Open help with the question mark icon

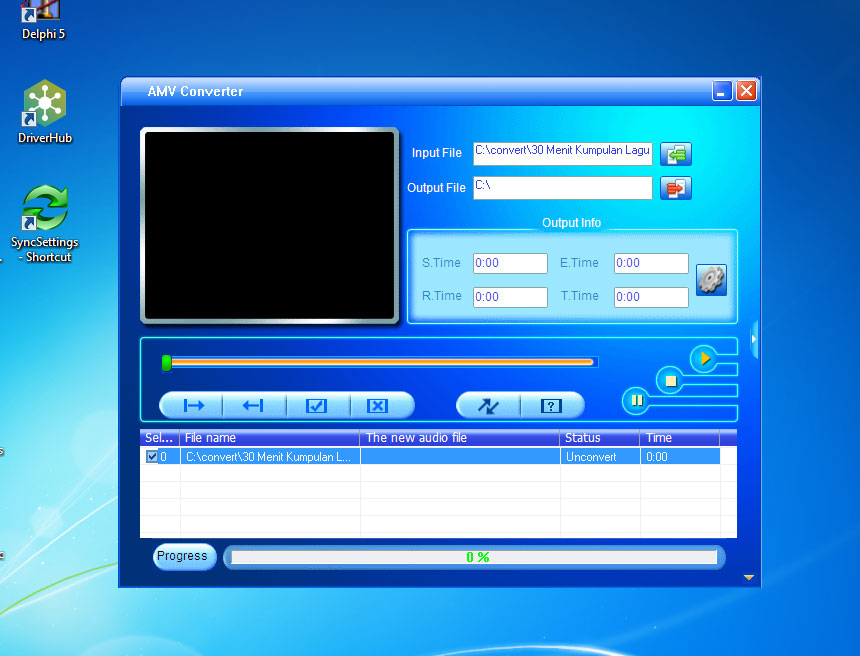551,405
